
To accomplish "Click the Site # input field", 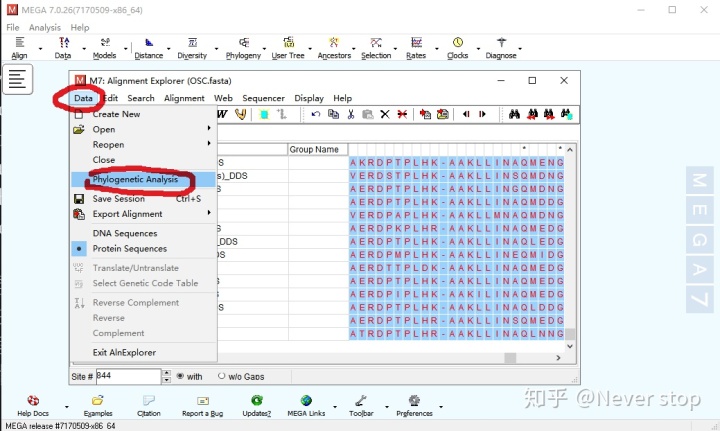I will tap(128, 376).
